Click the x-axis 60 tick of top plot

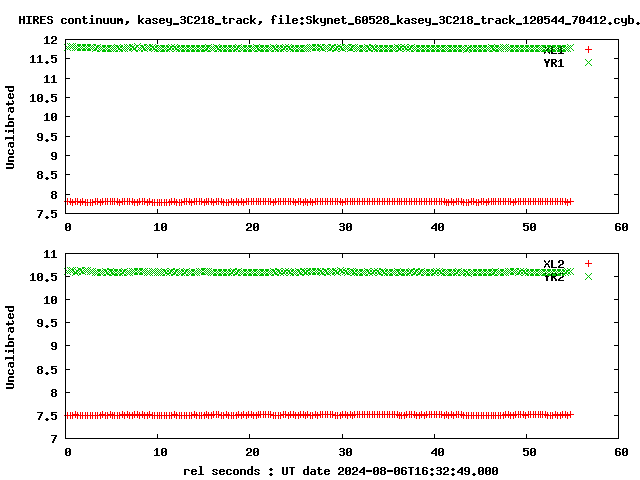point(621,227)
